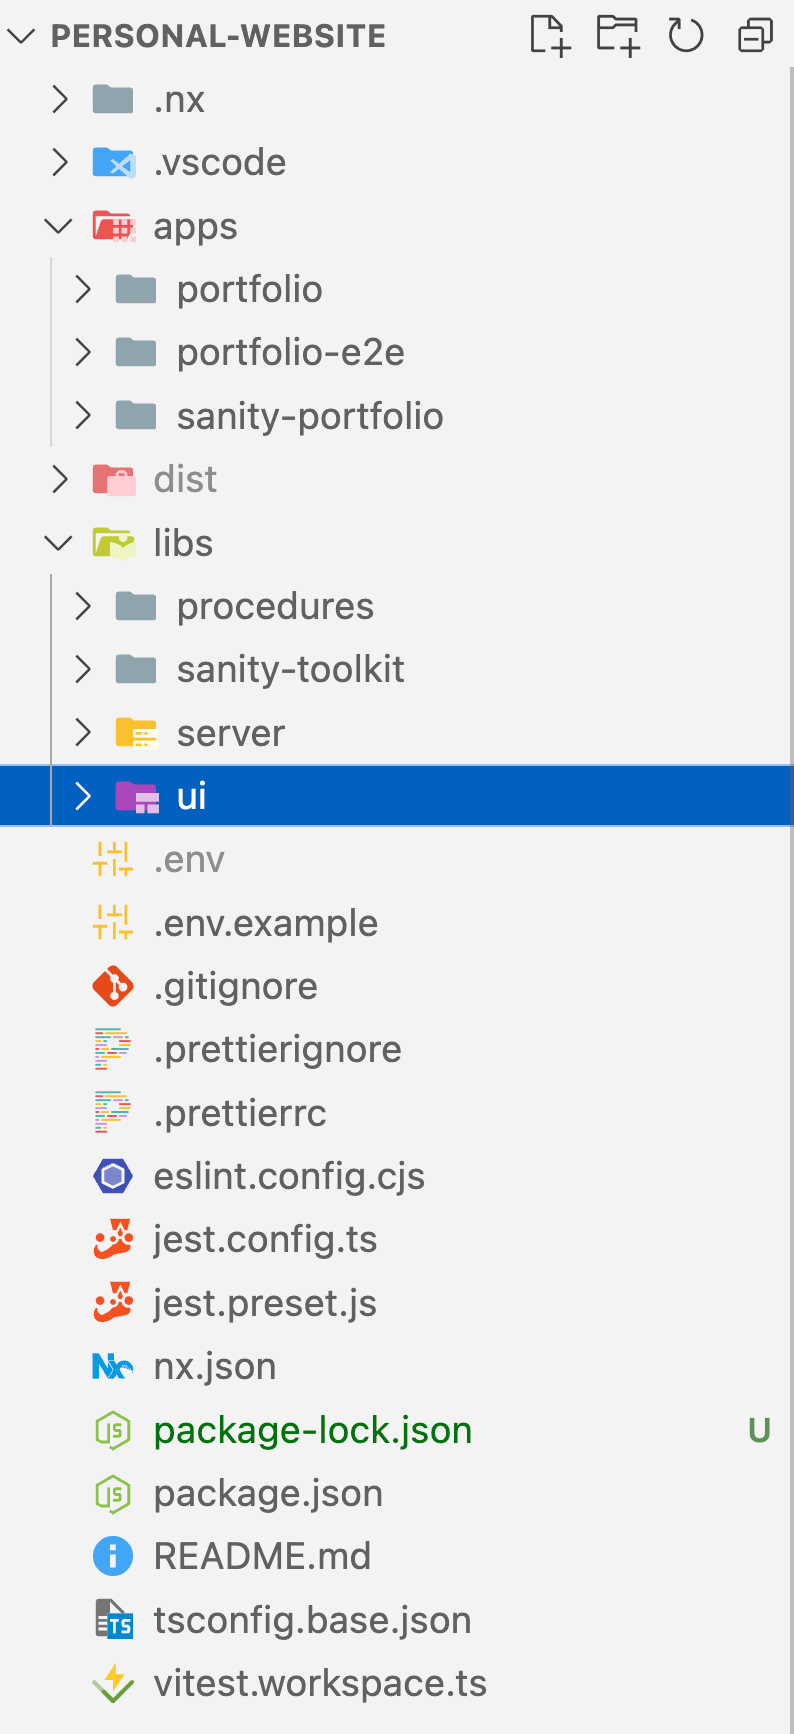
Task: Click the README.md info icon
Action: point(113,1557)
